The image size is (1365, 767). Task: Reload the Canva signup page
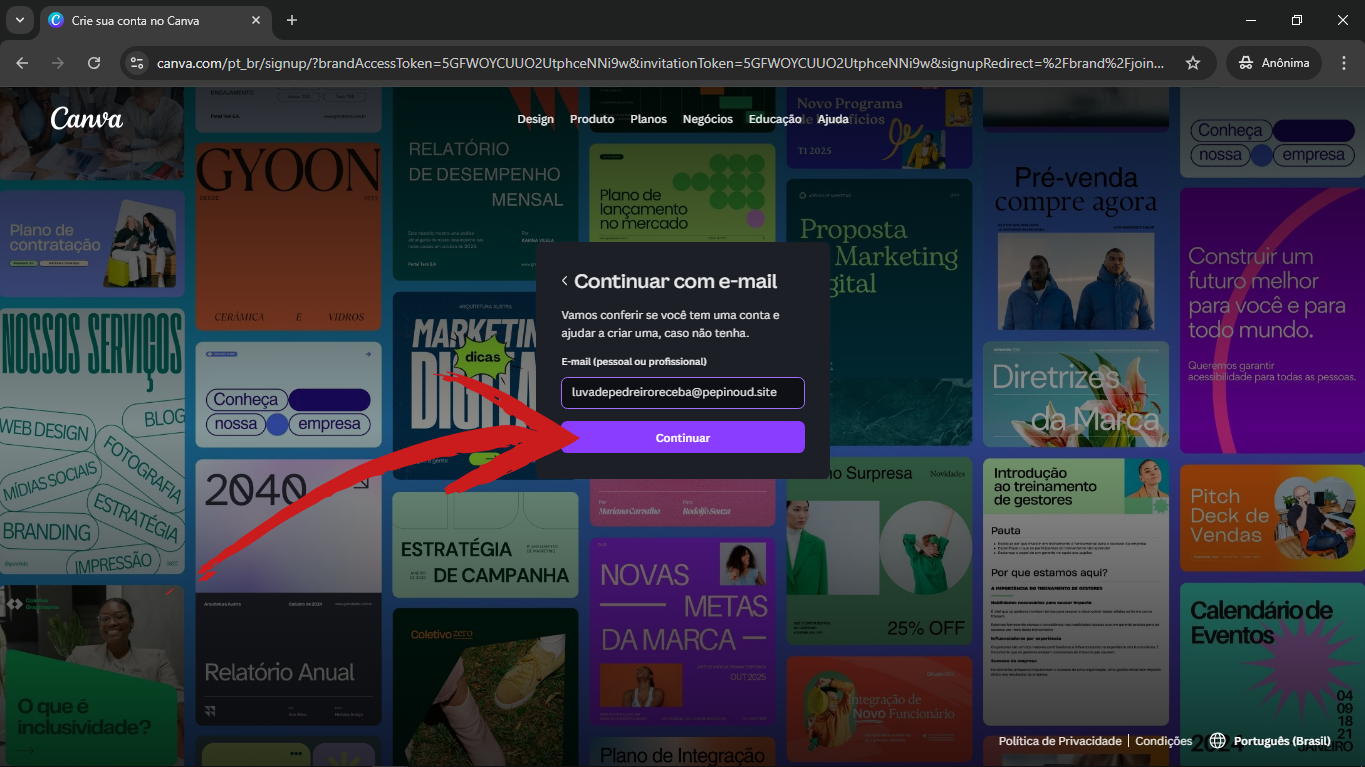coord(94,63)
